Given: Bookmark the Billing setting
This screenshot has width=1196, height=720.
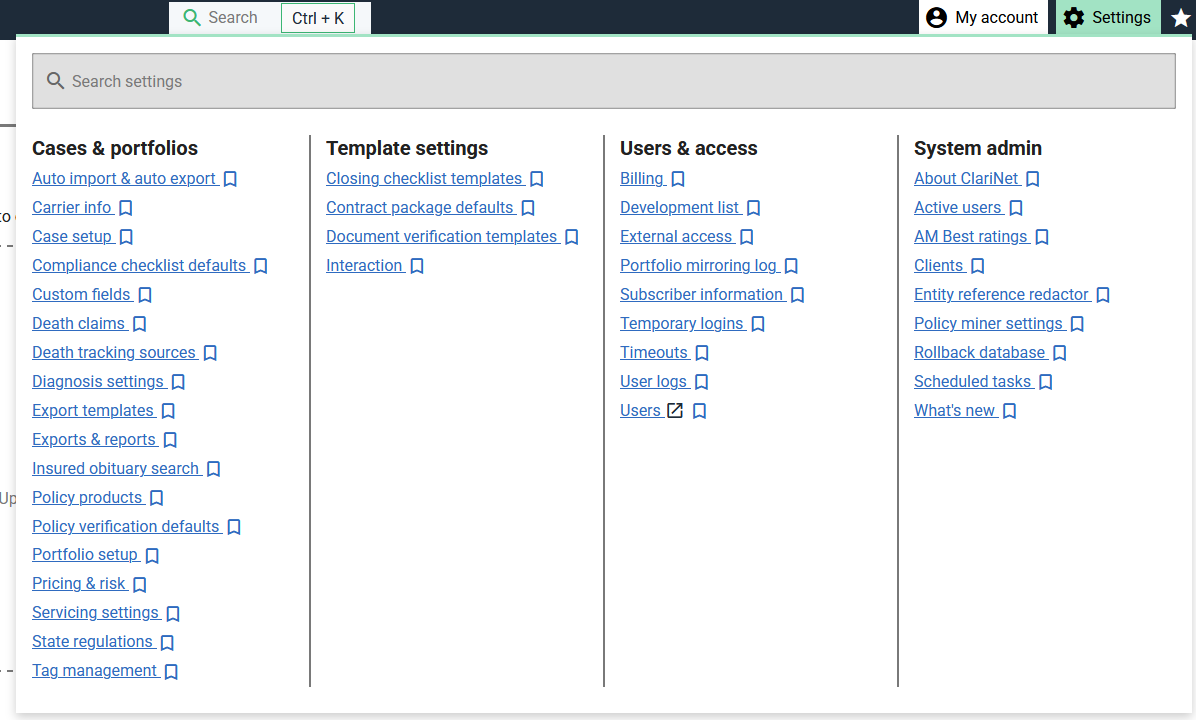Looking at the screenshot, I should (x=678, y=179).
